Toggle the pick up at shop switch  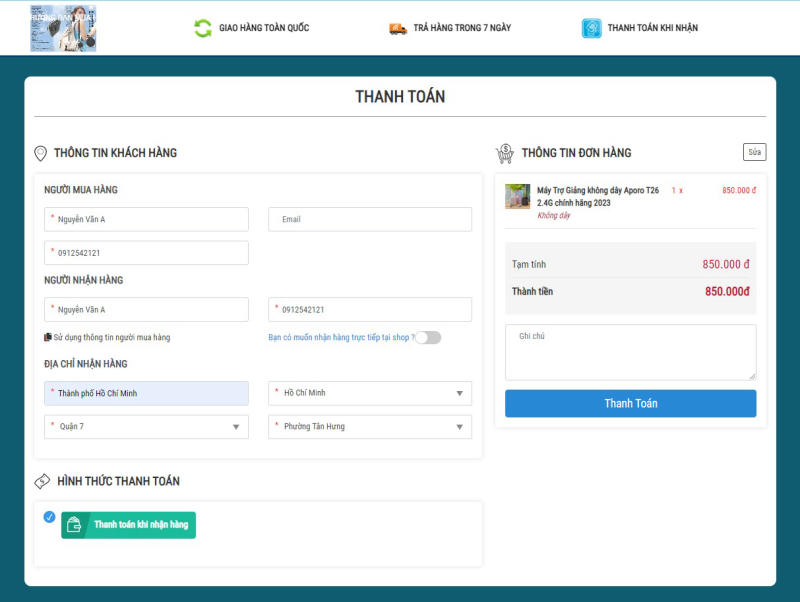coord(428,337)
